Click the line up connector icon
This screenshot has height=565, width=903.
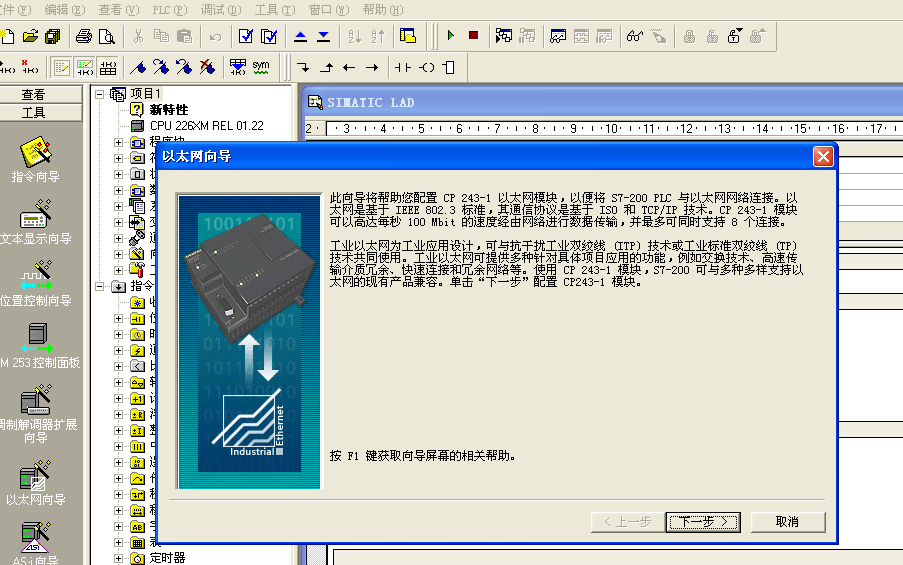pyautogui.click(x=327, y=67)
